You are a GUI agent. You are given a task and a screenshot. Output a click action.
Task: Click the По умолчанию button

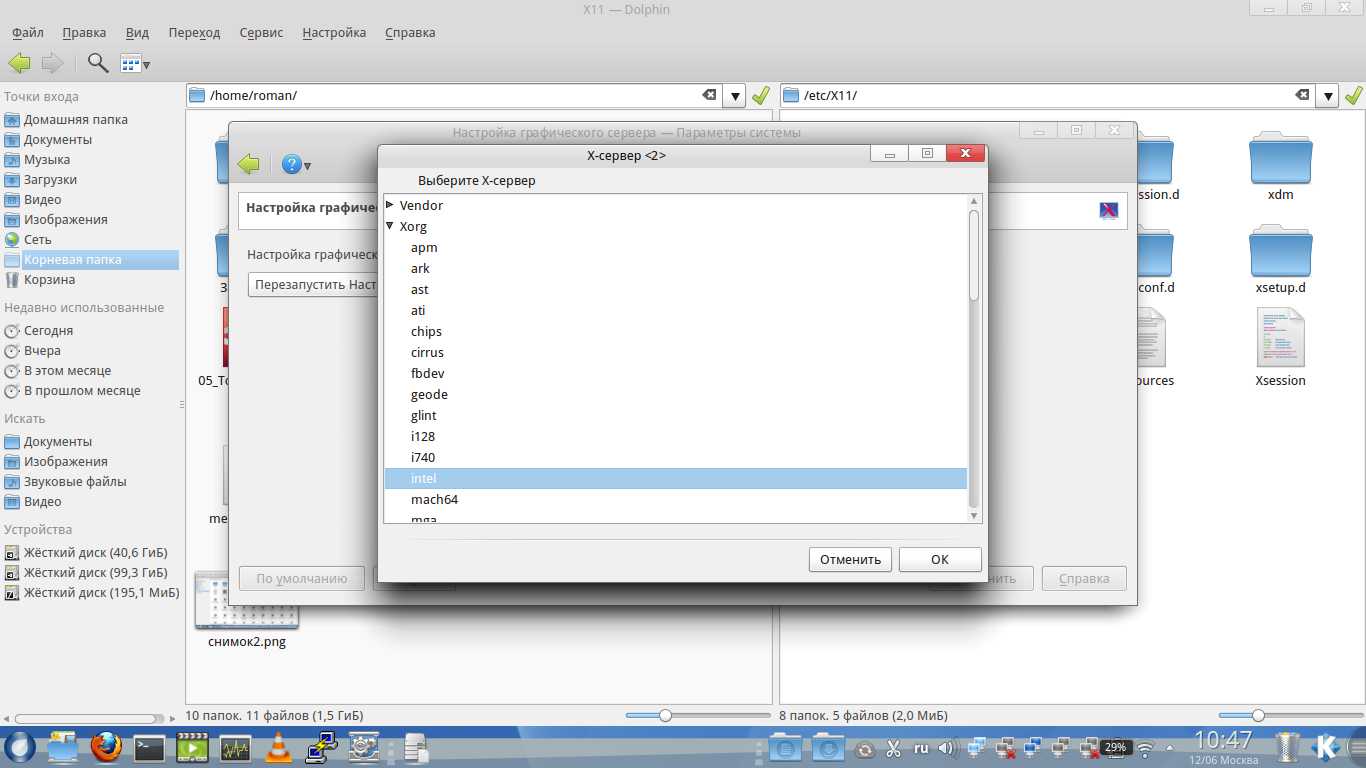pyautogui.click(x=301, y=578)
